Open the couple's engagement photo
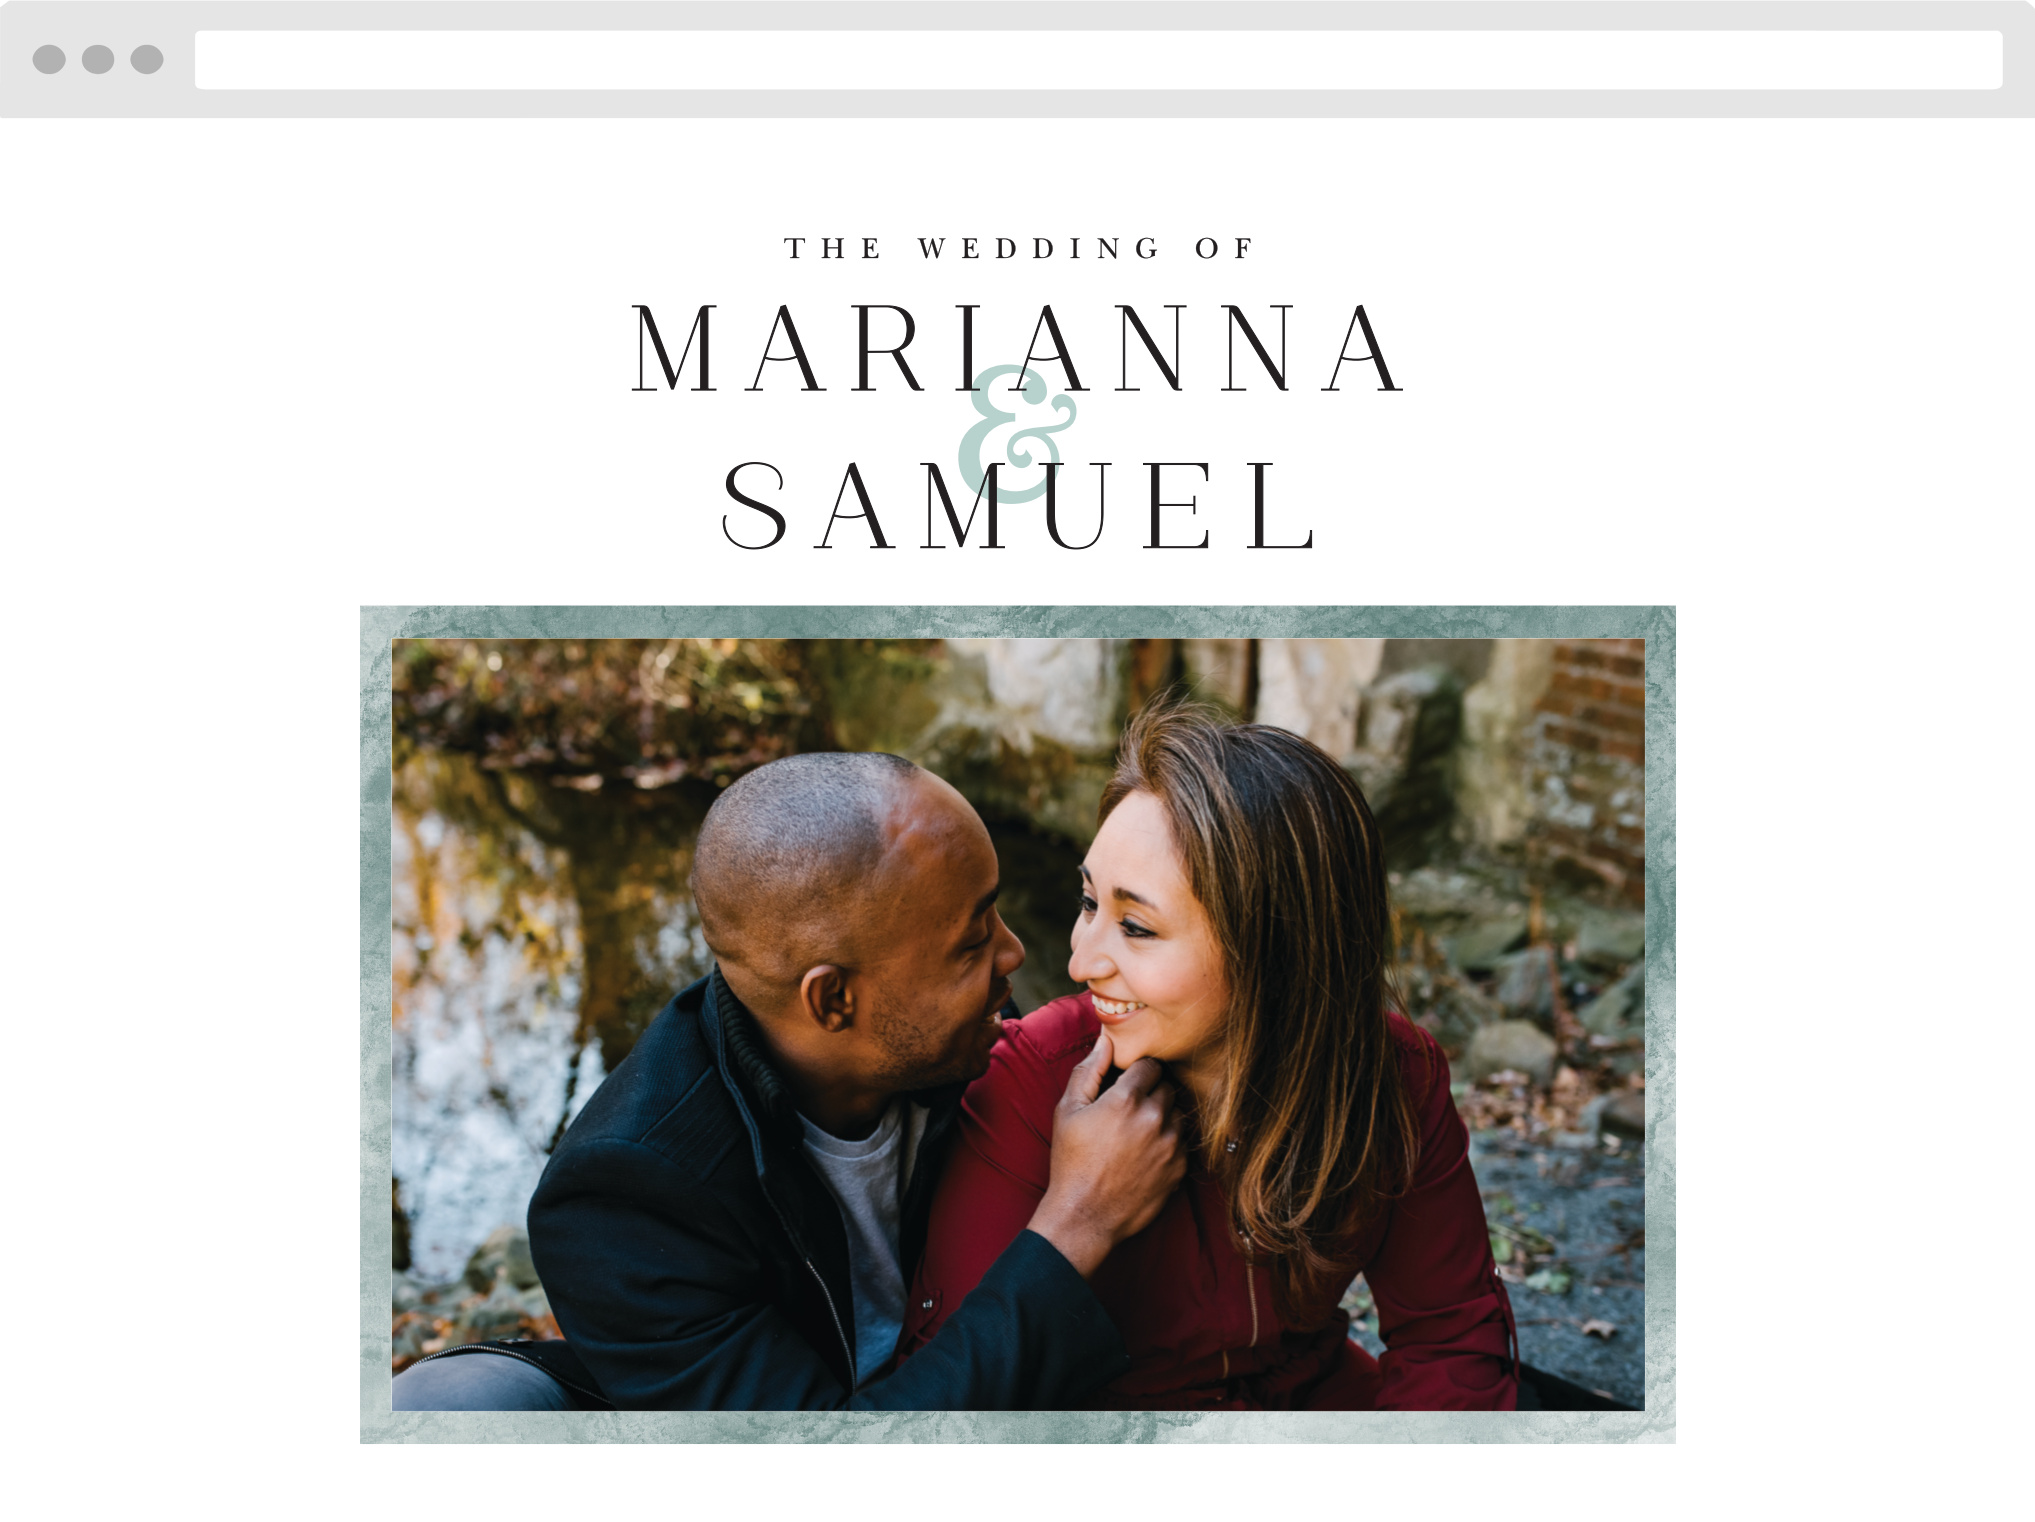2035x1522 pixels. [1018, 1025]
